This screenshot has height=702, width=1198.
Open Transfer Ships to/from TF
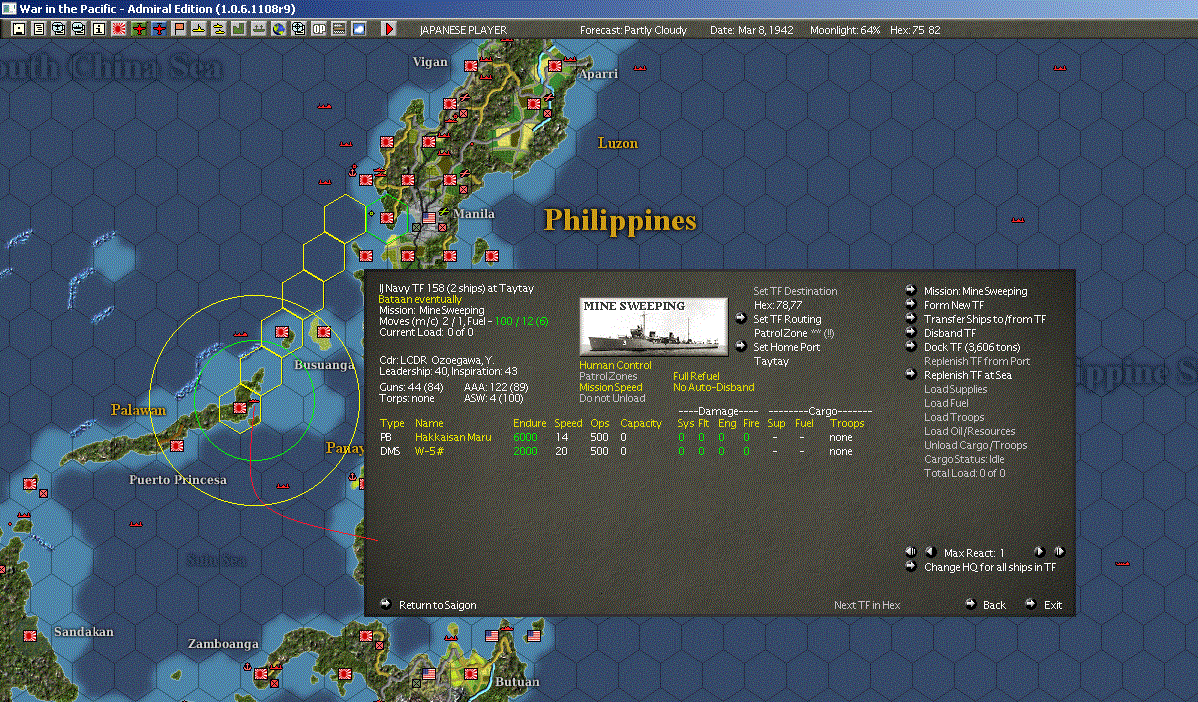pos(985,319)
